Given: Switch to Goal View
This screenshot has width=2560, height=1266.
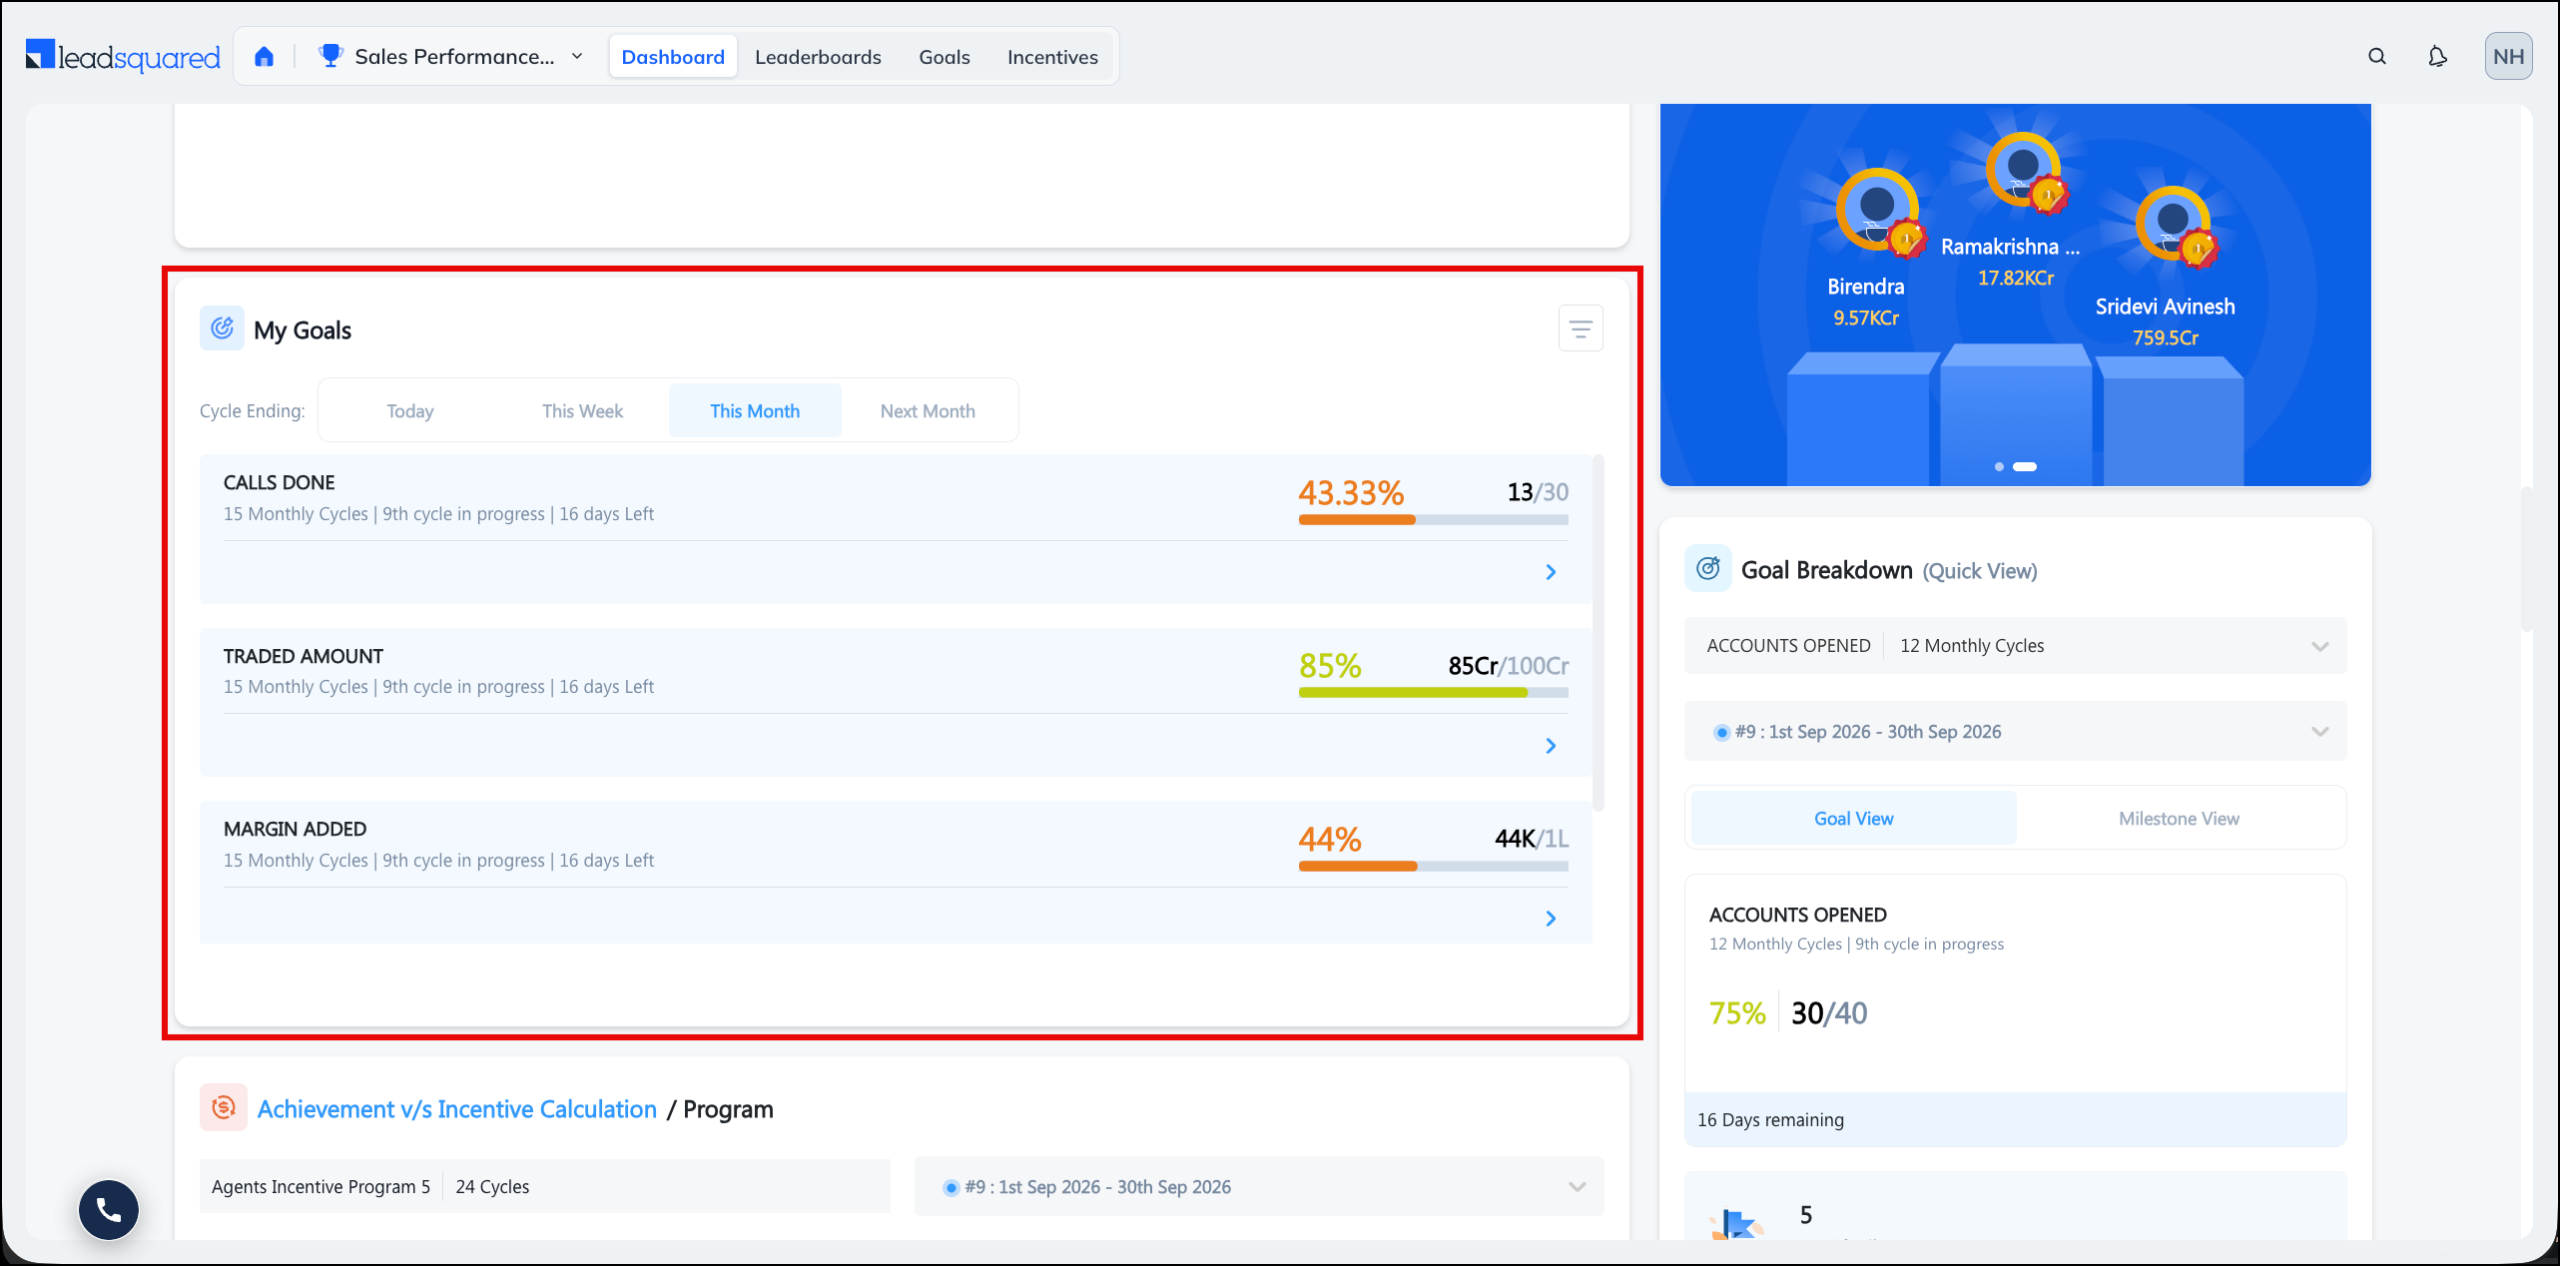Looking at the screenshot, I should click(x=1853, y=818).
